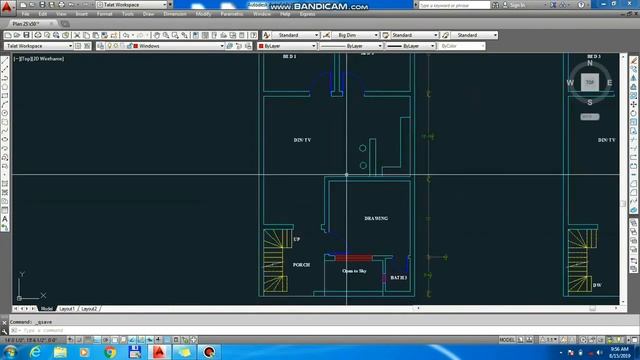Image resolution: width=640 pixels, height=360 pixels.
Task: Open the Talat Workspace dropdown in workspaces toolbar
Action: [39, 46]
